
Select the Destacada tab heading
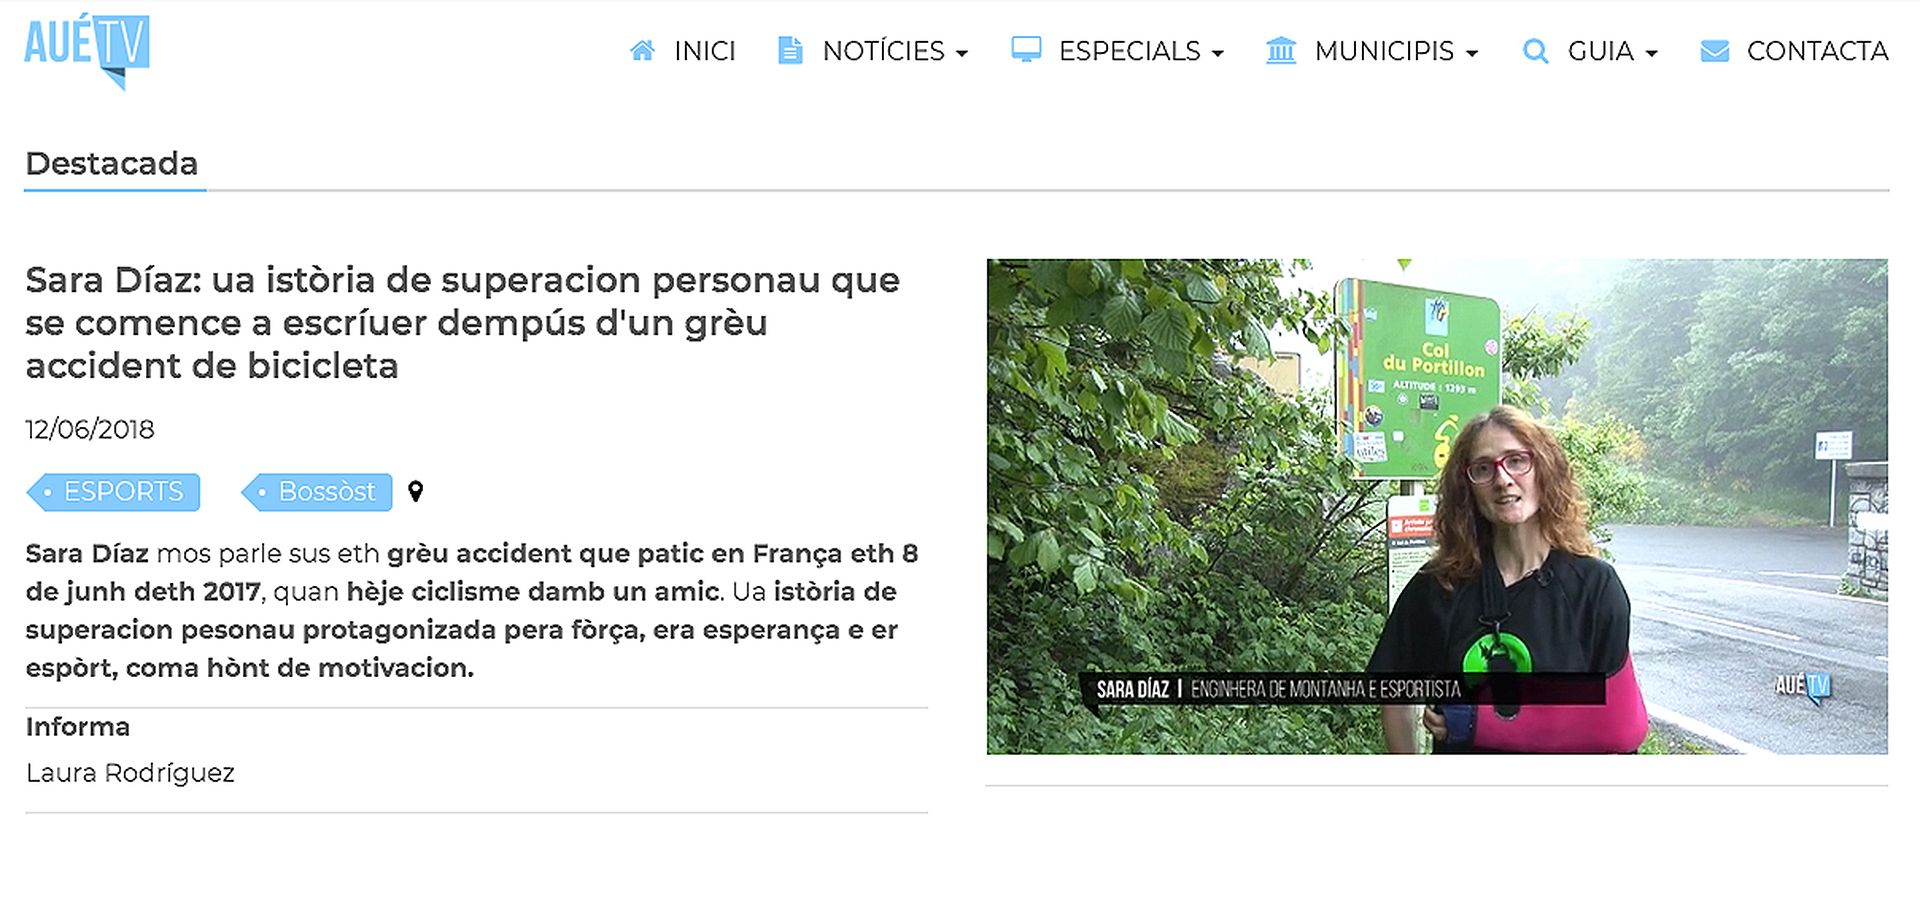112,163
